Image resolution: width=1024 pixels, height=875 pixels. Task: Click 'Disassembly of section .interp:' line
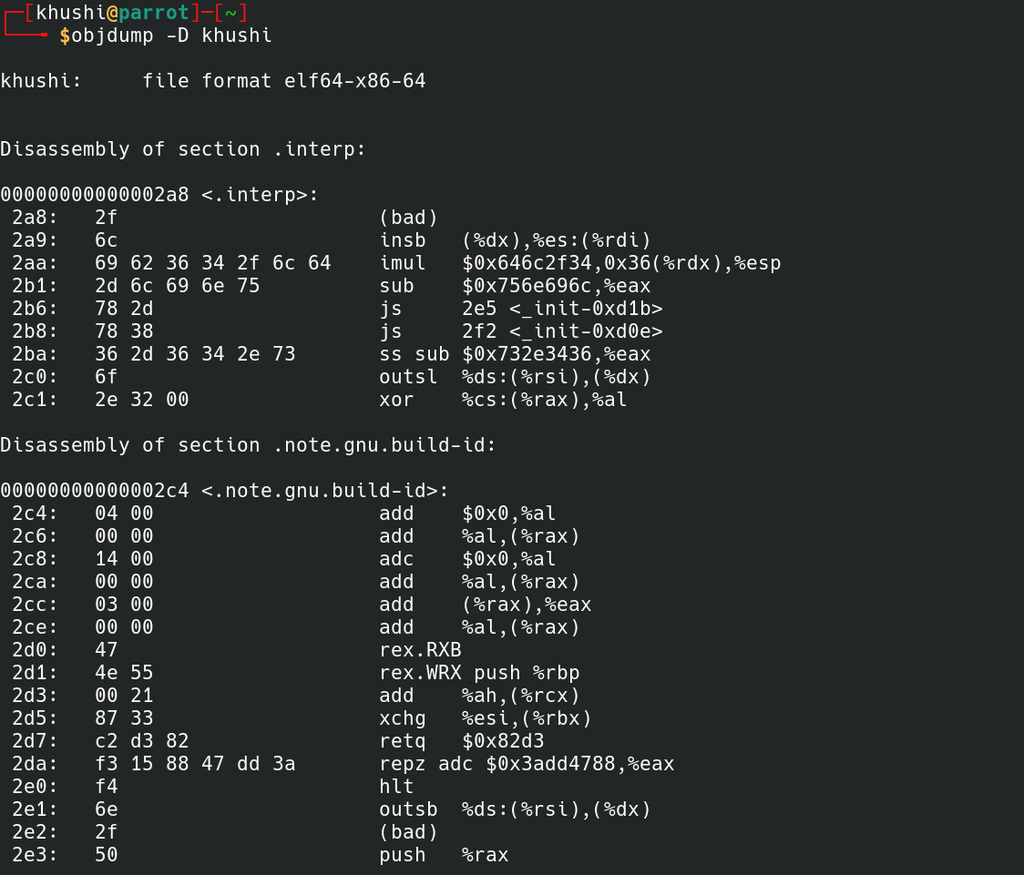coord(183,149)
